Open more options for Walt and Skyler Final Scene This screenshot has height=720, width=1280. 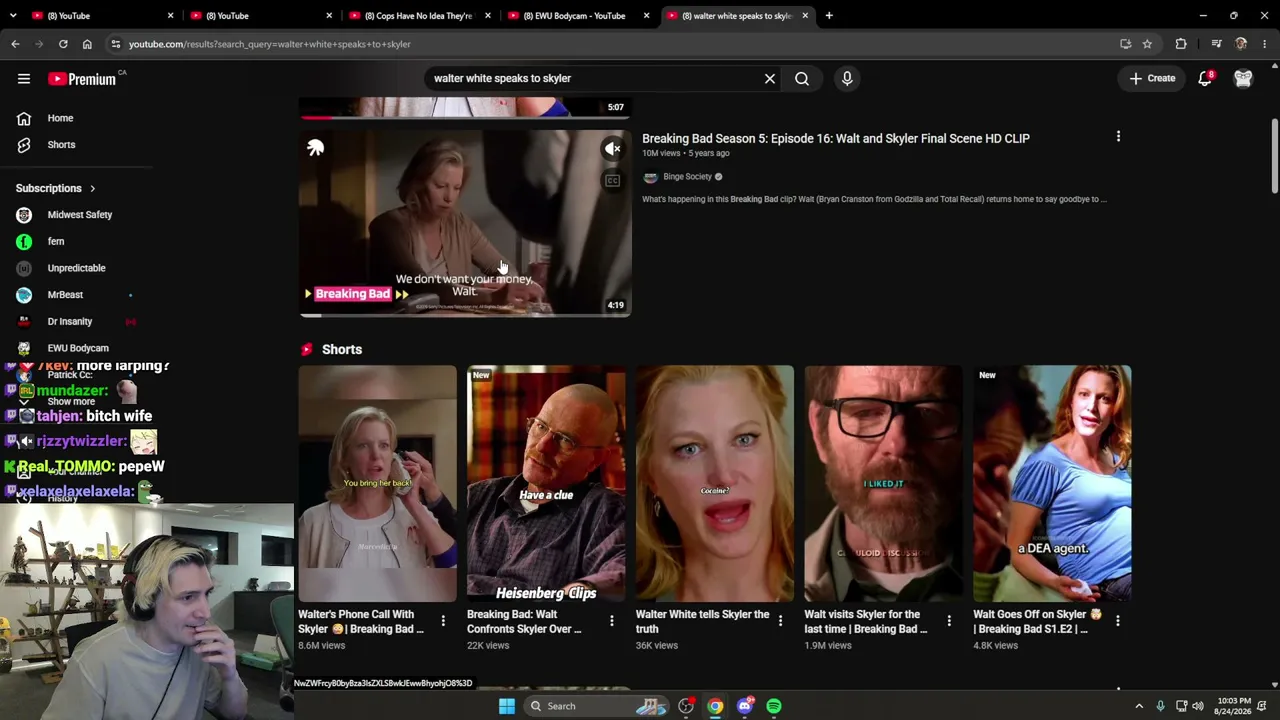1118,137
